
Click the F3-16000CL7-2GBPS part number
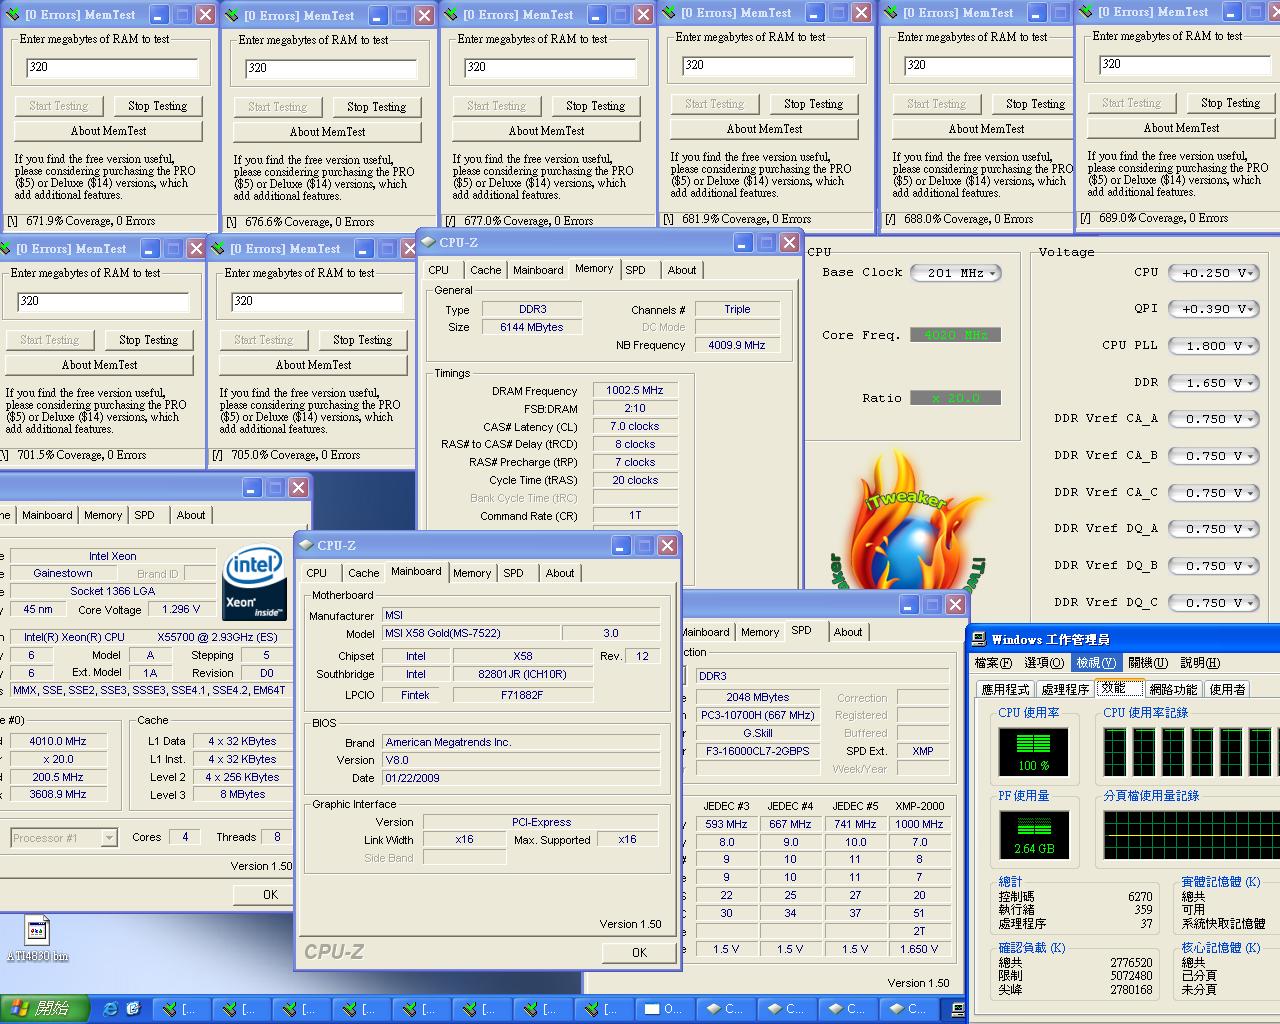(758, 751)
